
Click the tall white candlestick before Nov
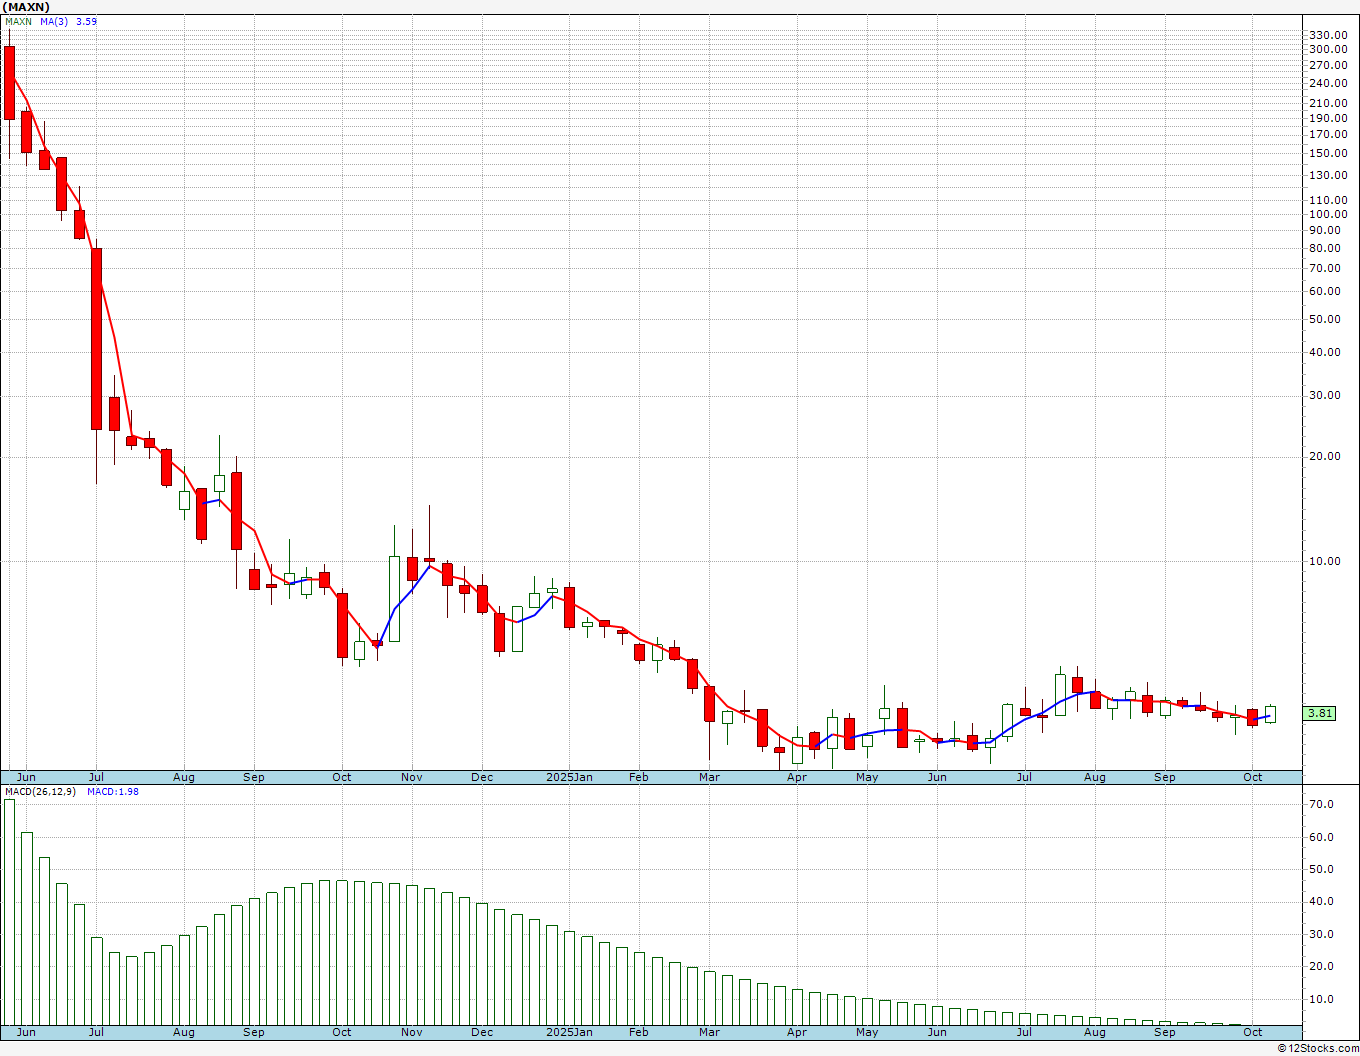coord(395,598)
